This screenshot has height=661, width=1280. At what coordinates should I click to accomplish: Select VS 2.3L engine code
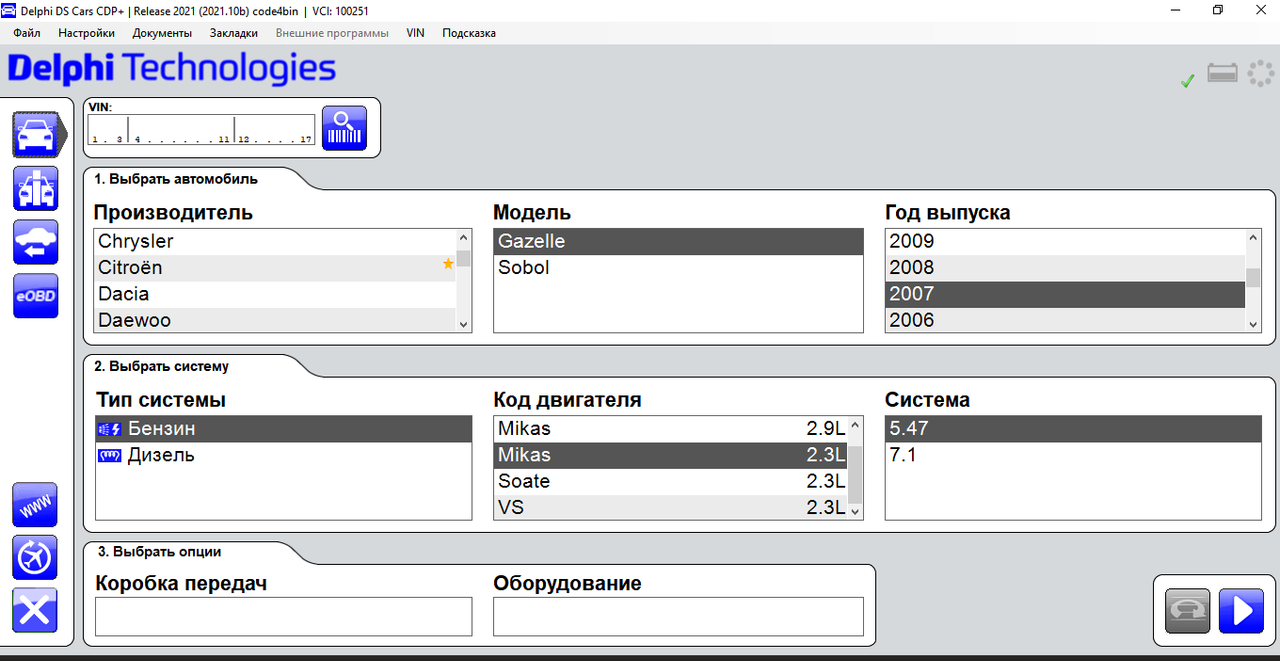[x=671, y=507]
